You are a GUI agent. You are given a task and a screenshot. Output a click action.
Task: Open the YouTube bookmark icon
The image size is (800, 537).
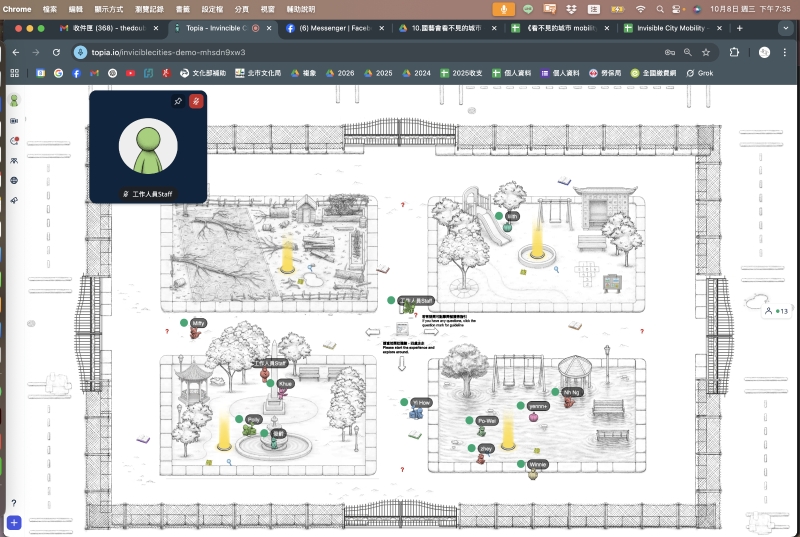(x=130, y=73)
